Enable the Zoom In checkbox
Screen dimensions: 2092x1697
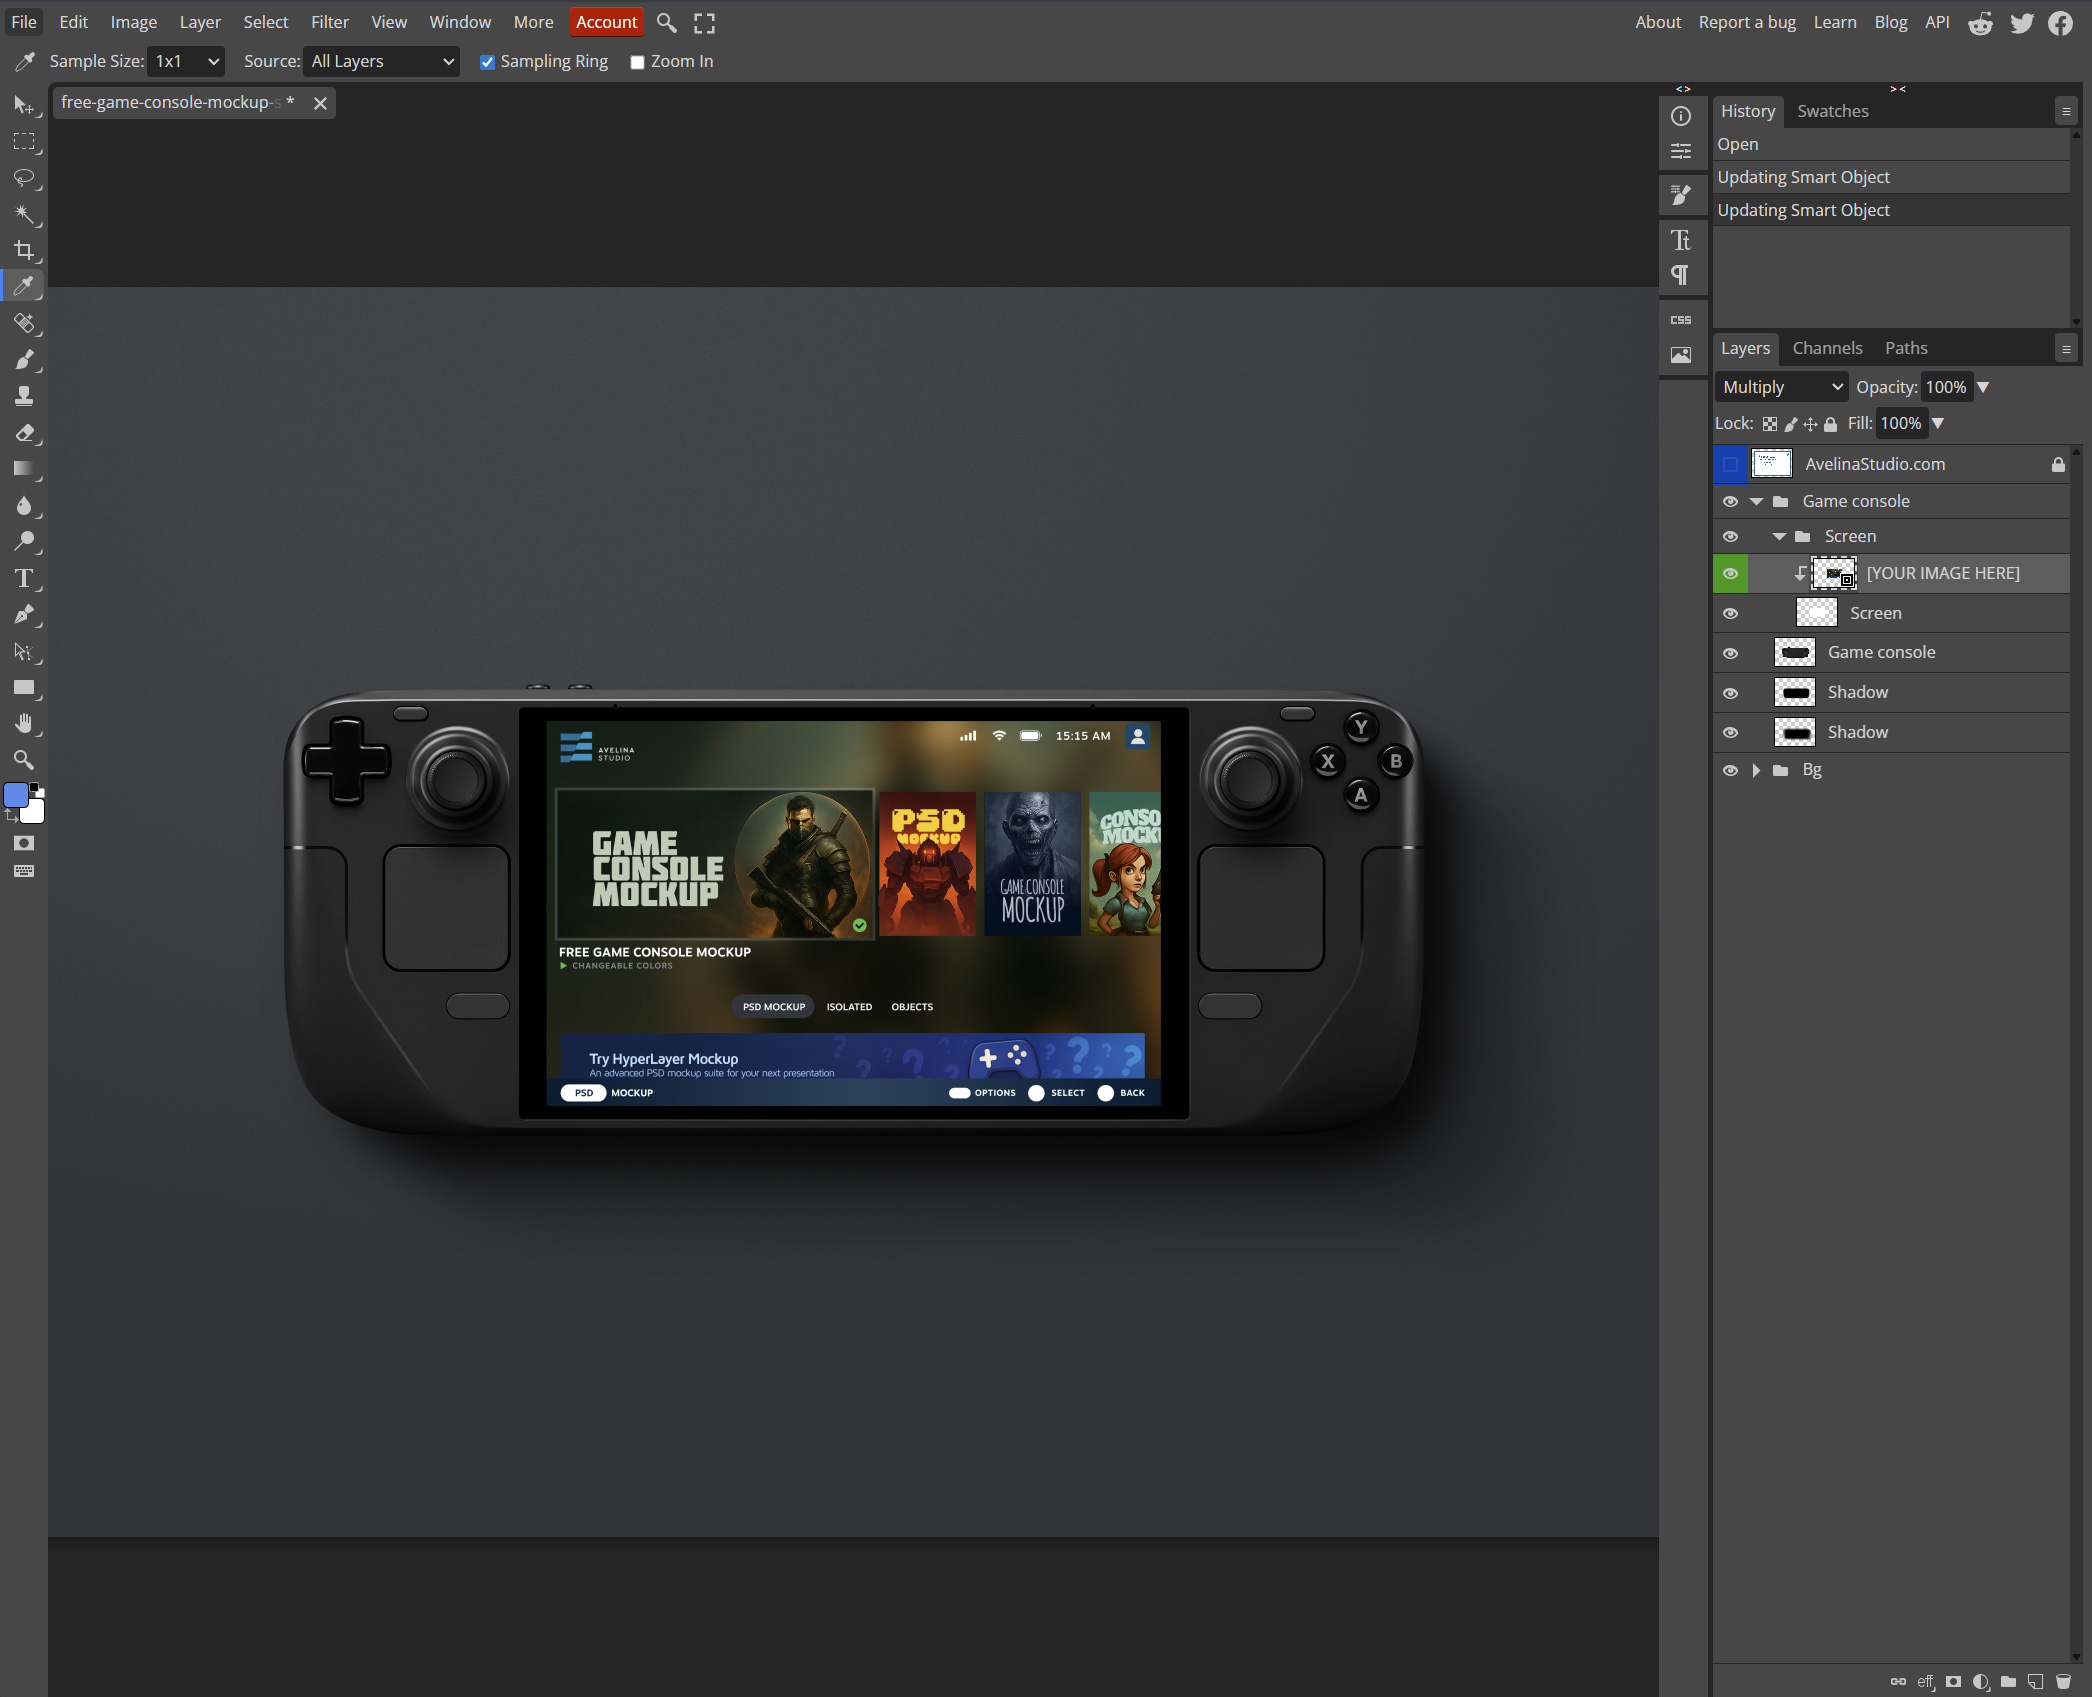tap(637, 62)
